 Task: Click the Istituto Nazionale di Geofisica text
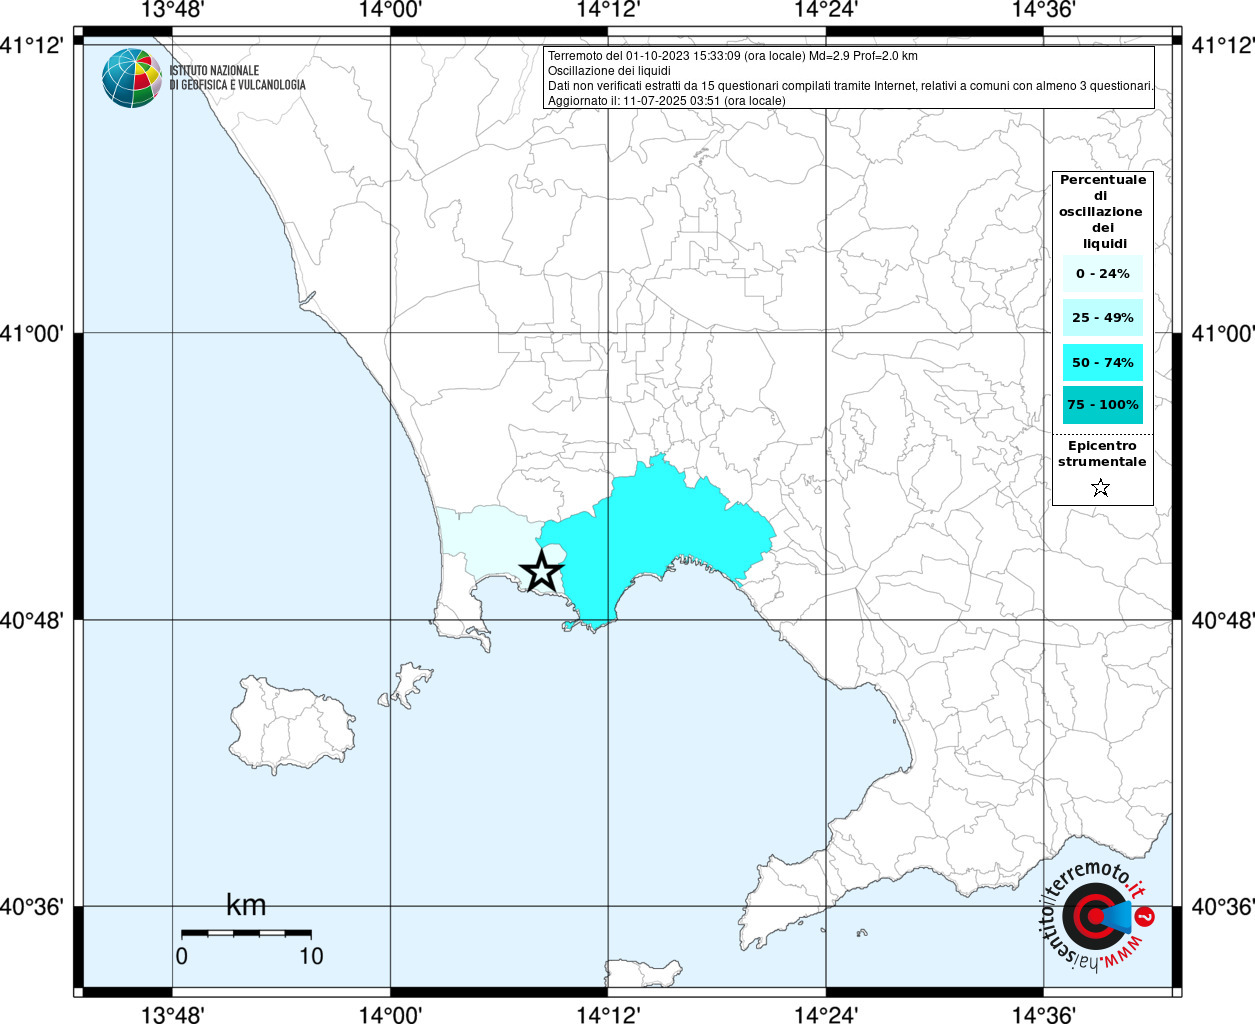click(x=237, y=78)
